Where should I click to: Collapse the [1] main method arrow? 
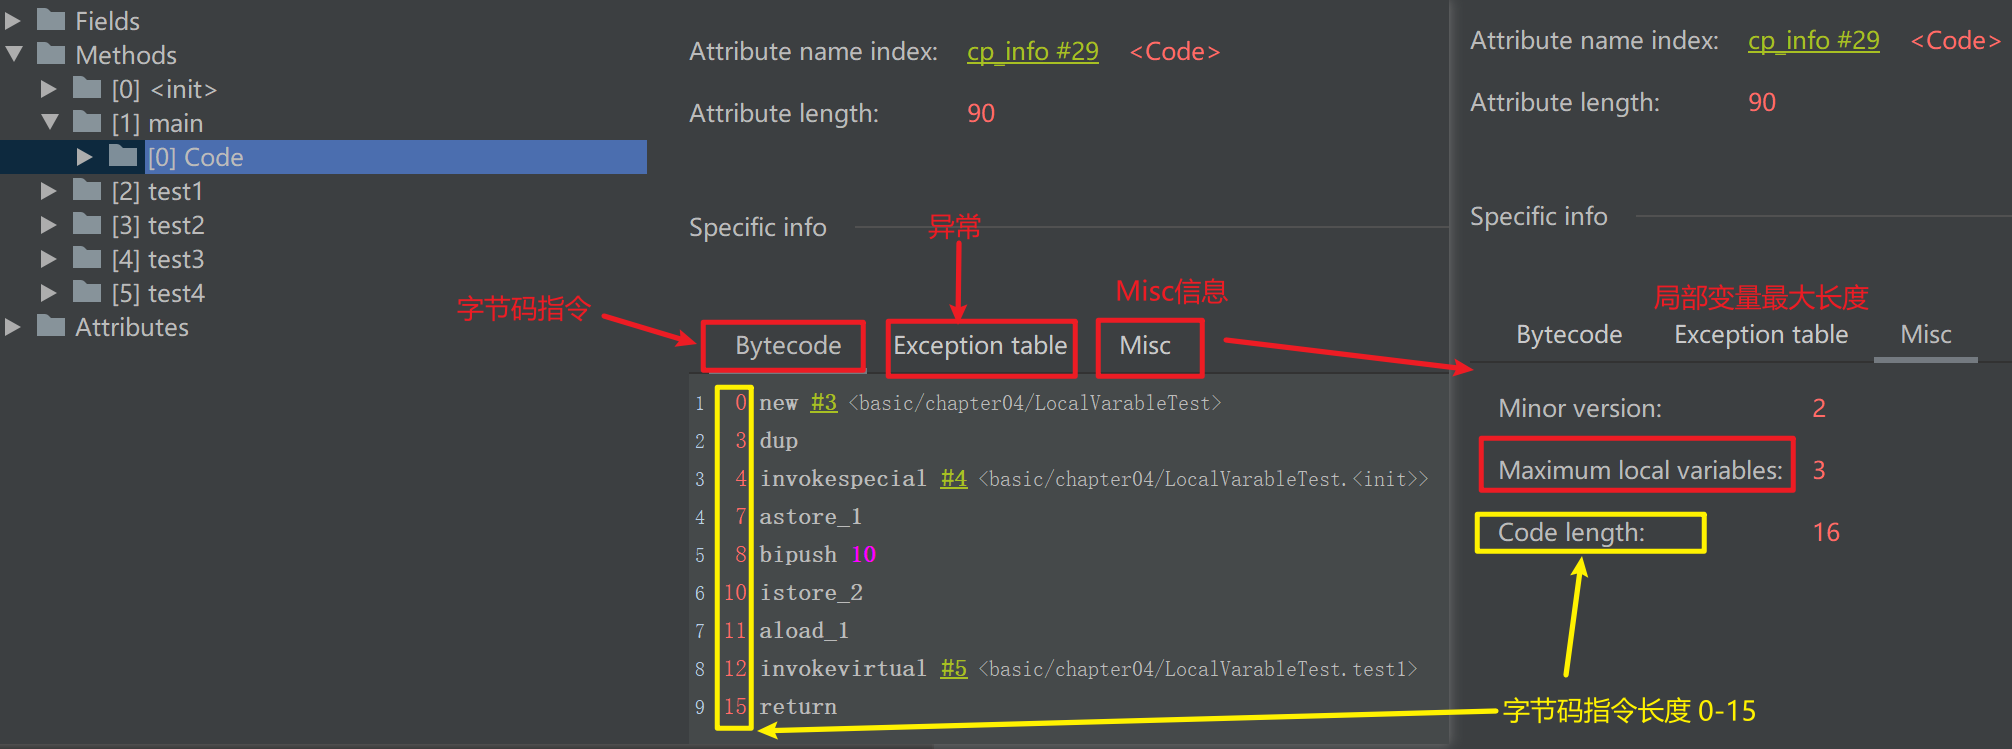click(x=49, y=122)
